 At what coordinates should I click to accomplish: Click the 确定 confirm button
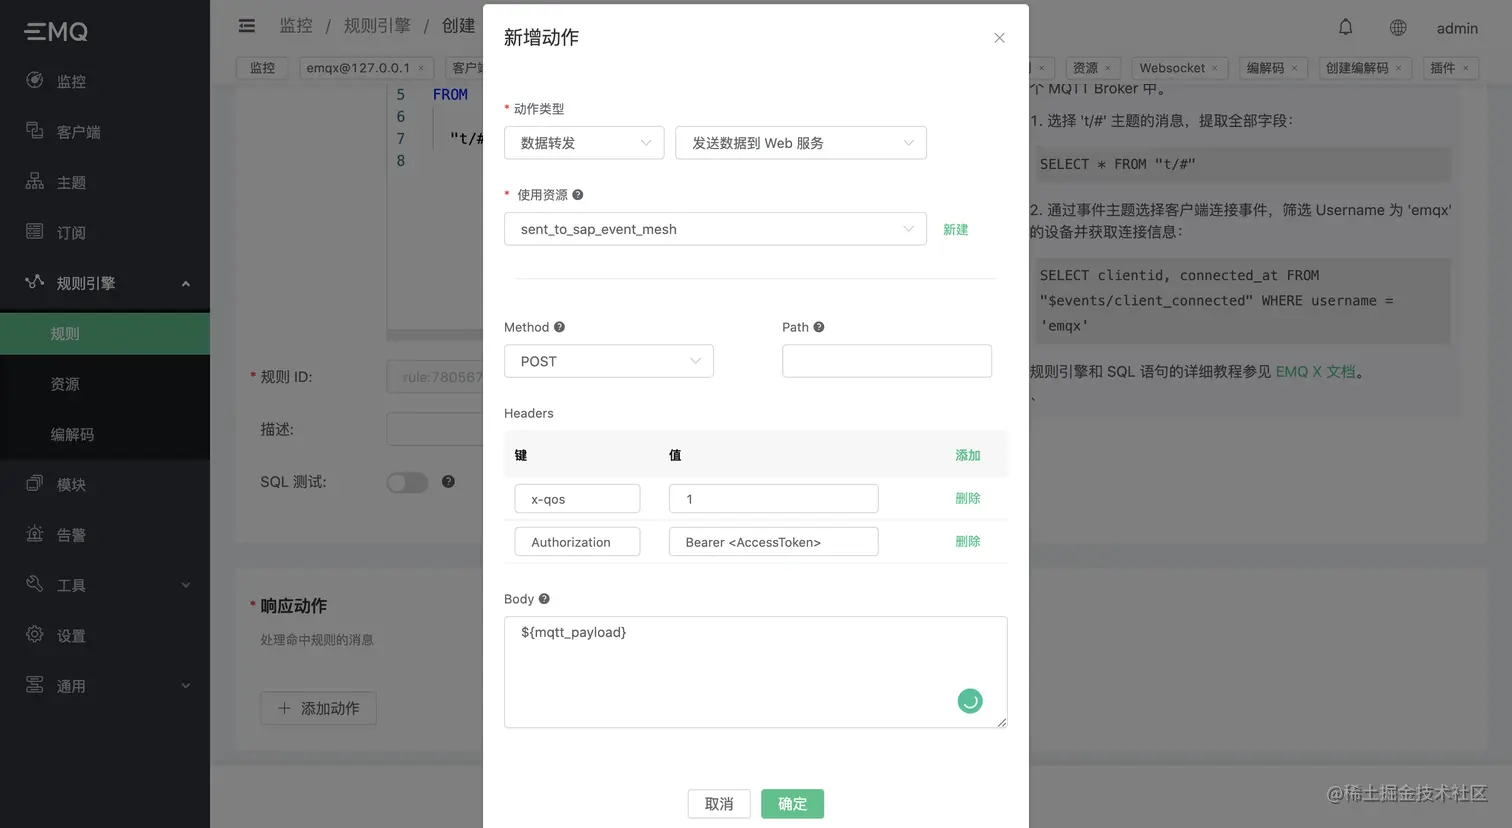click(792, 804)
